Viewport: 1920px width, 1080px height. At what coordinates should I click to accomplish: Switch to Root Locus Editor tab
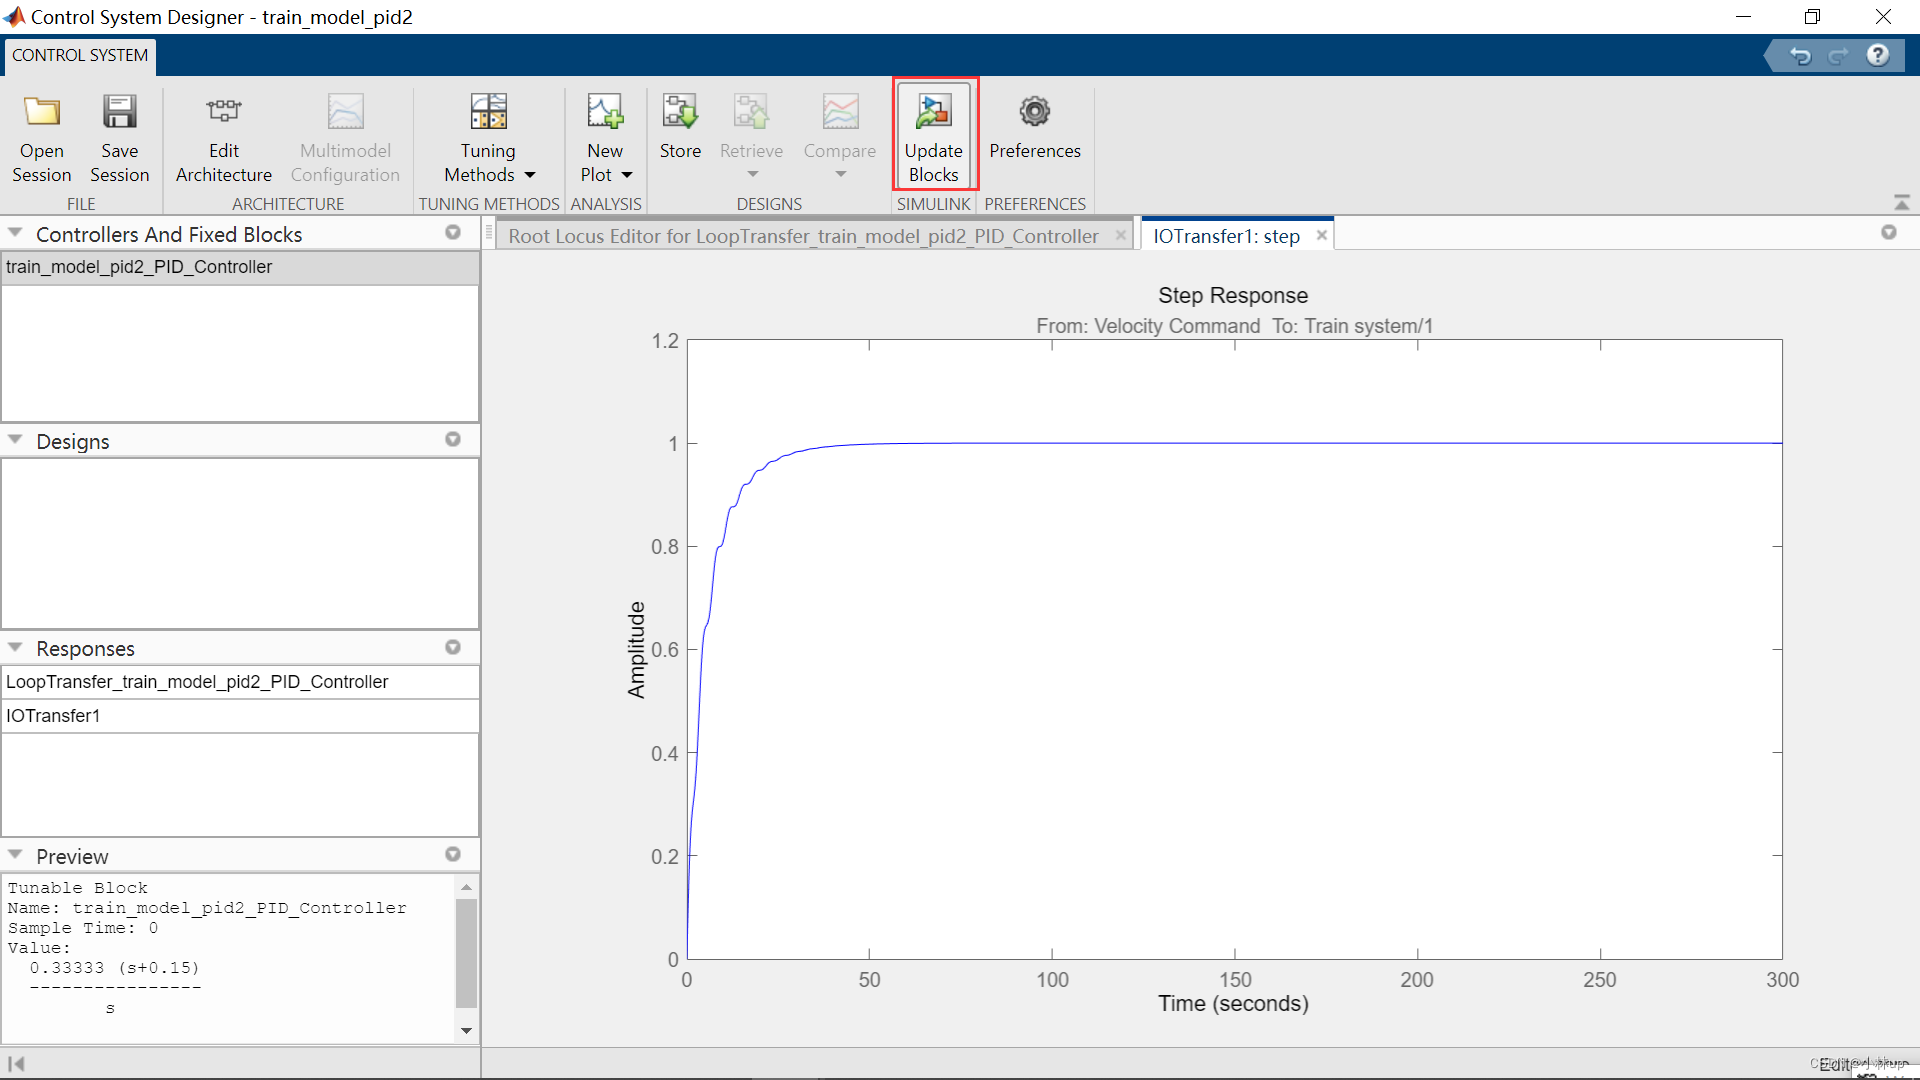[803, 235]
